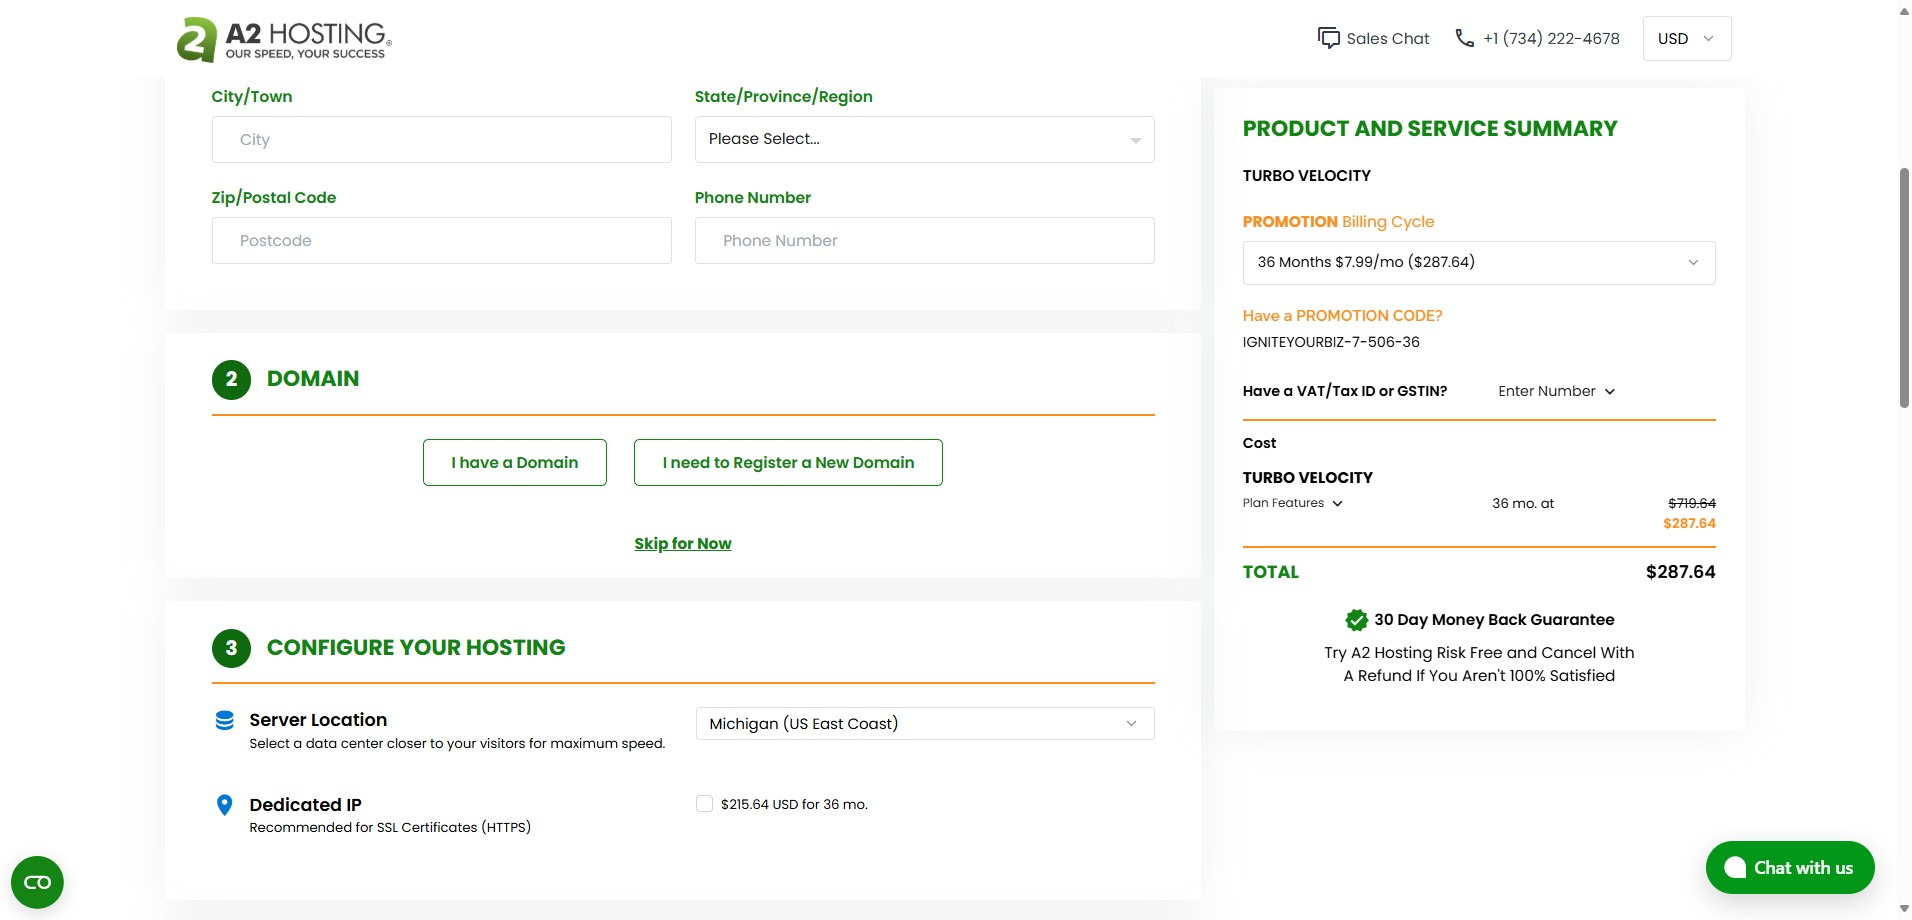Viewport: 1912px width, 920px height.
Task: Choose the I have a Domain button
Action: click(x=514, y=462)
